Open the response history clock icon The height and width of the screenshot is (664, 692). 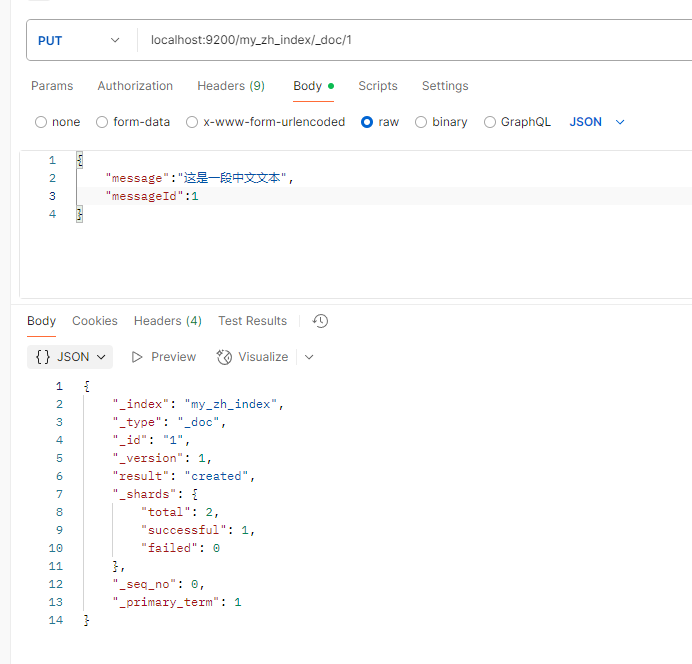320,321
